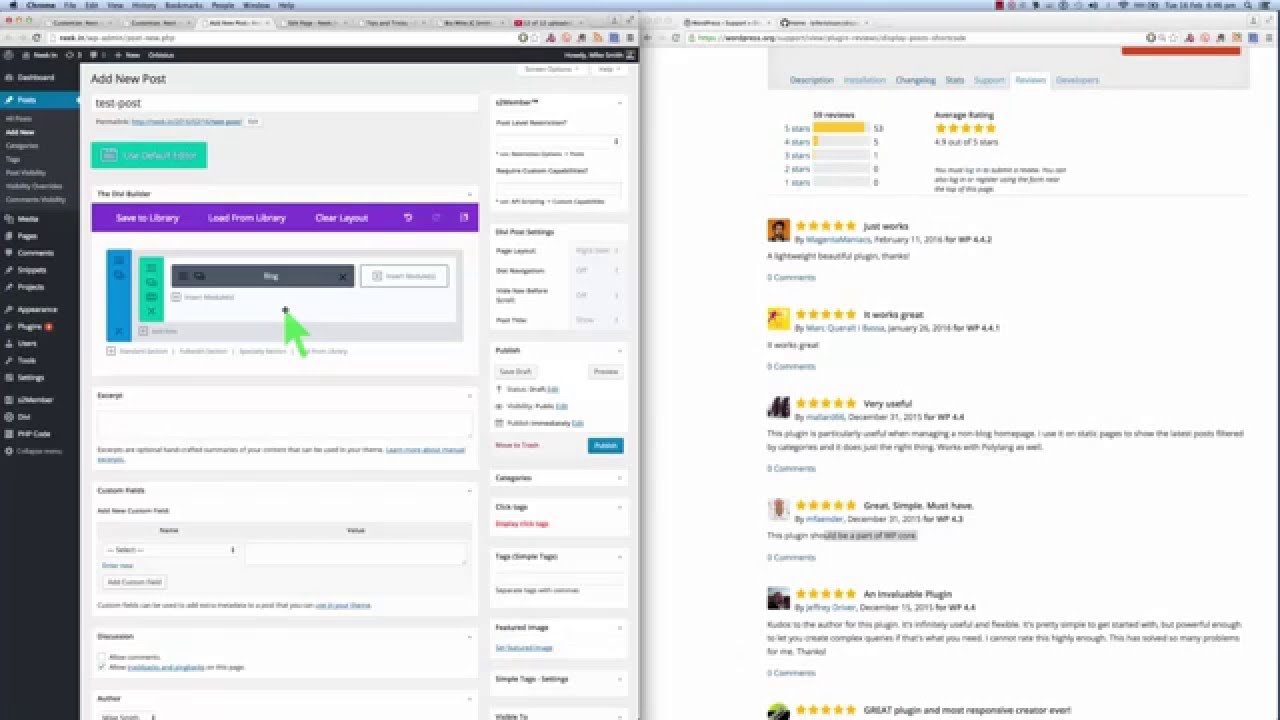Open settings of the Blog module
This screenshot has width=1280, height=720.
pyautogui.click(x=184, y=276)
